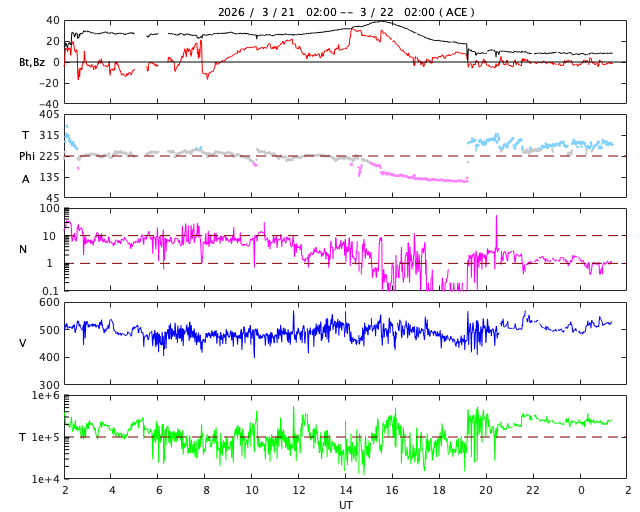Click the -40 tick on the Bt,Bz axis

[47, 103]
